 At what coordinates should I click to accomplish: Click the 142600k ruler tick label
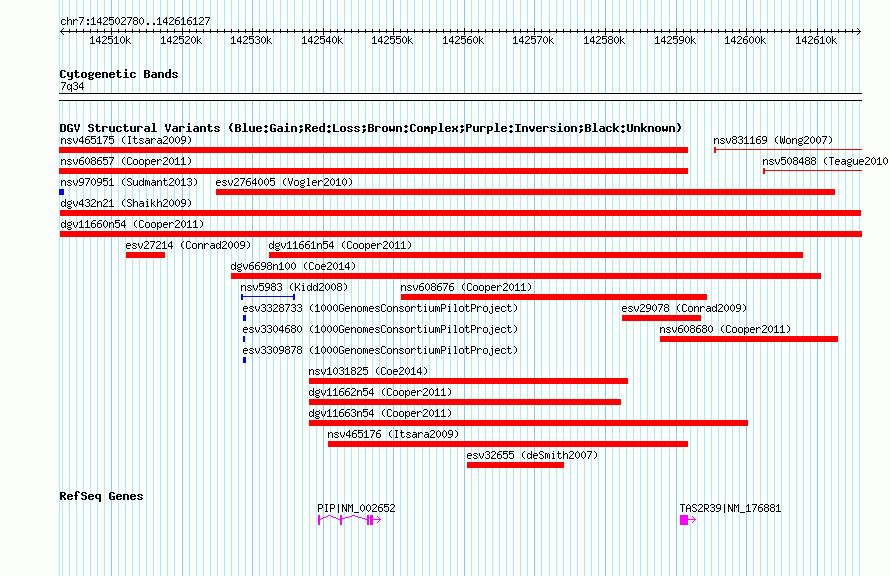click(745, 40)
